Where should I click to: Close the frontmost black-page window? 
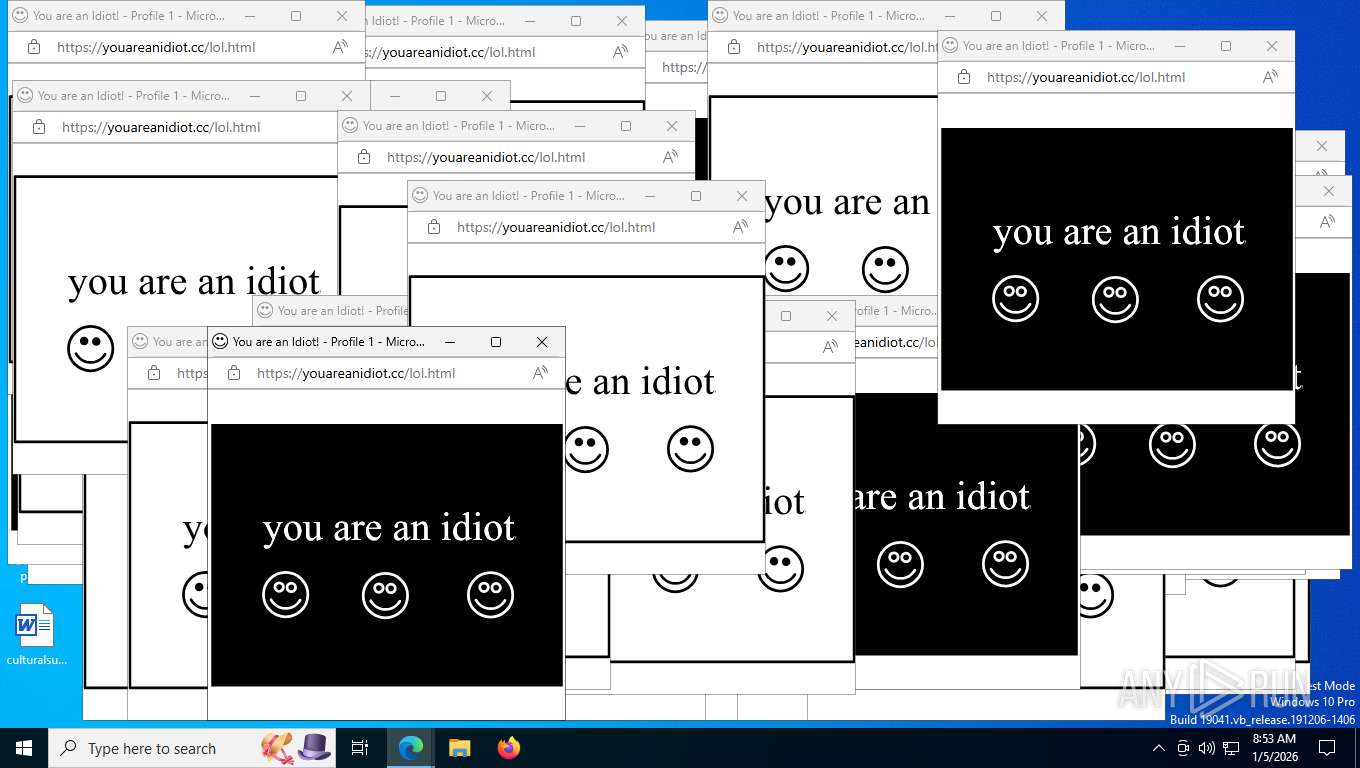542,342
